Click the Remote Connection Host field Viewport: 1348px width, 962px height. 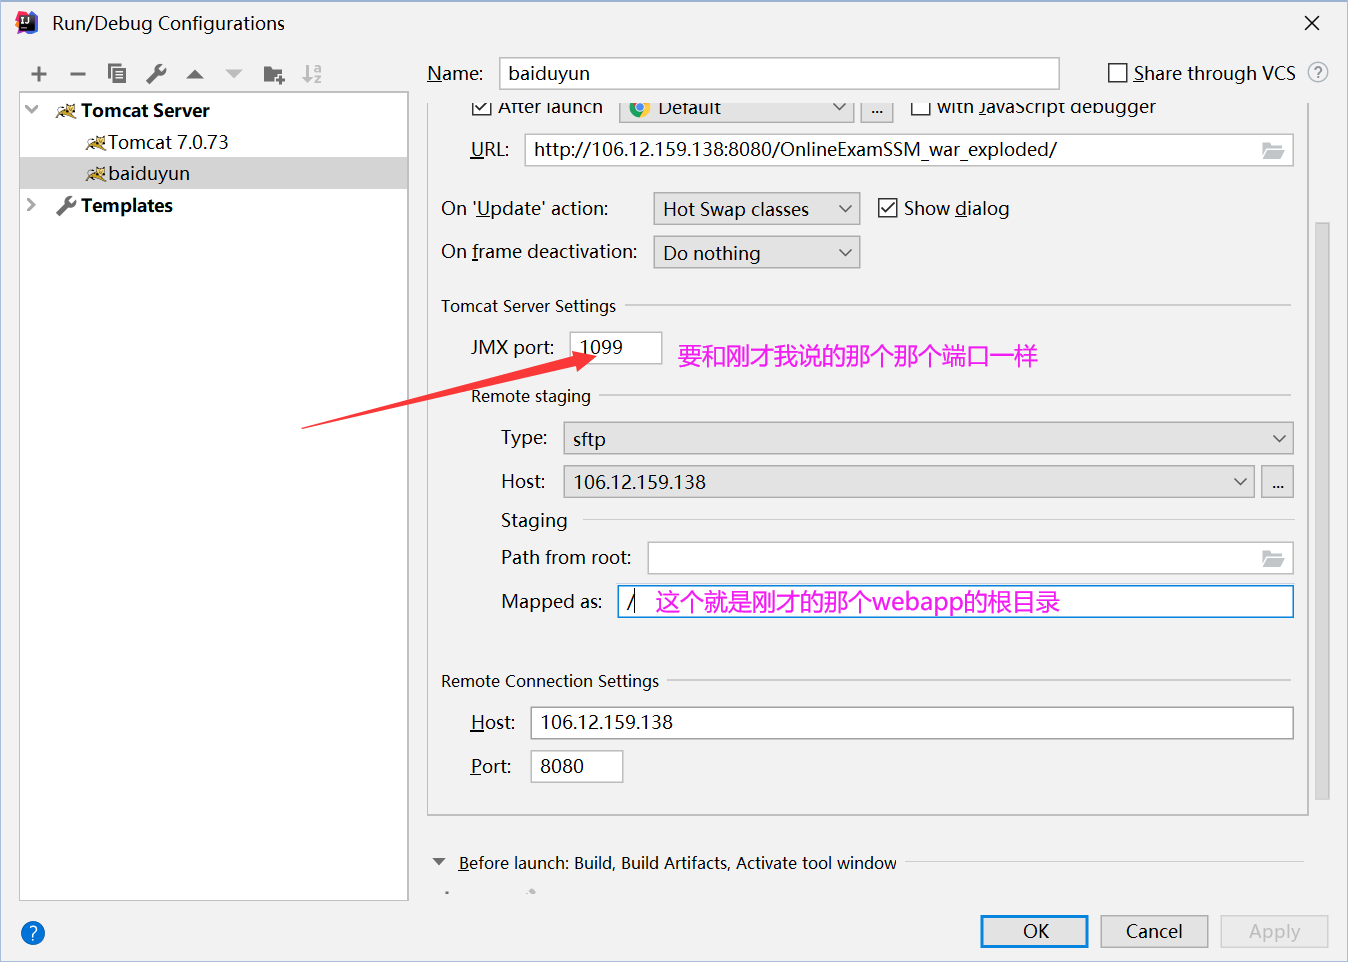(x=912, y=723)
